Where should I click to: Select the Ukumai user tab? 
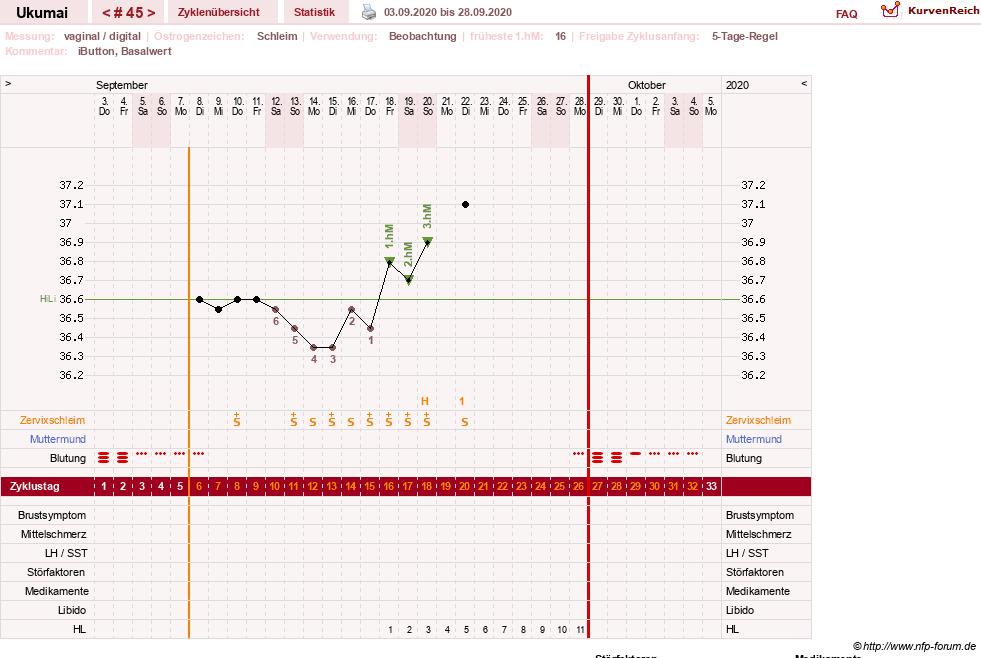pyautogui.click(x=41, y=12)
